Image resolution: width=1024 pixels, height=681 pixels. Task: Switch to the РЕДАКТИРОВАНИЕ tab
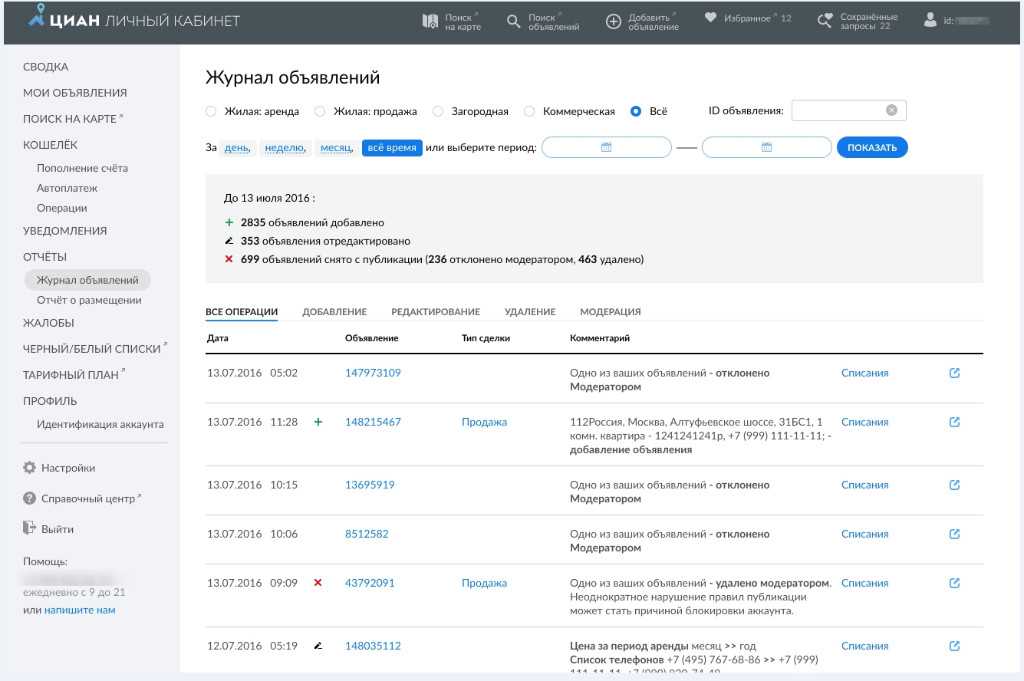pyautogui.click(x=436, y=312)
